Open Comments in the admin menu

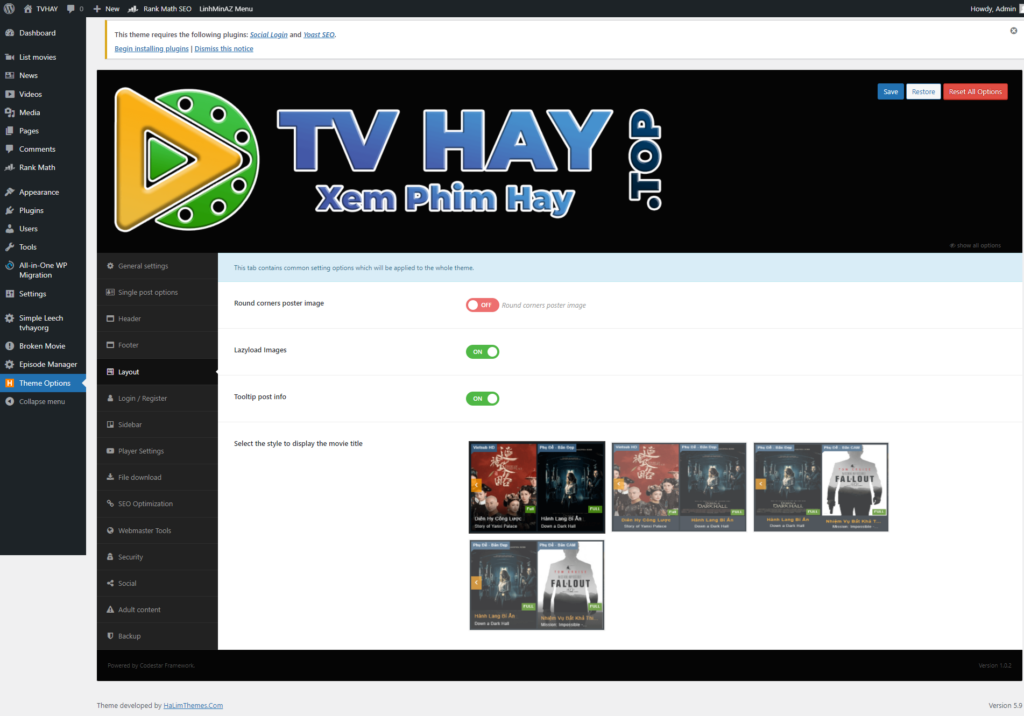[x=42, y=149]
